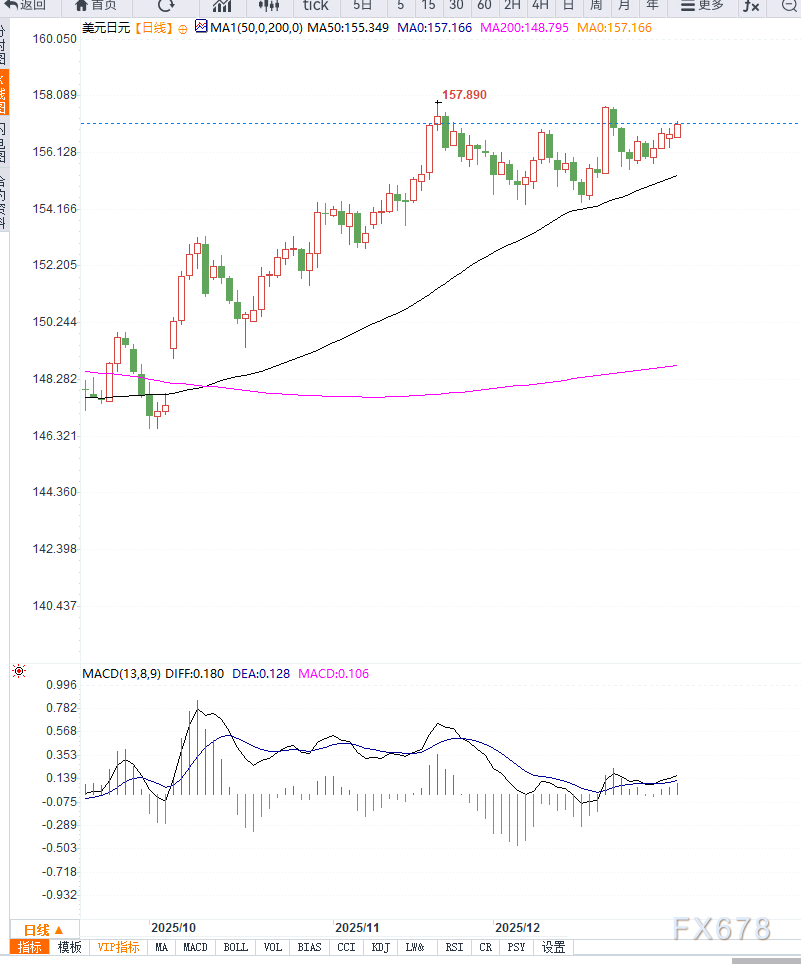Open the 设置 settings tab

click(x=553, y=947)
